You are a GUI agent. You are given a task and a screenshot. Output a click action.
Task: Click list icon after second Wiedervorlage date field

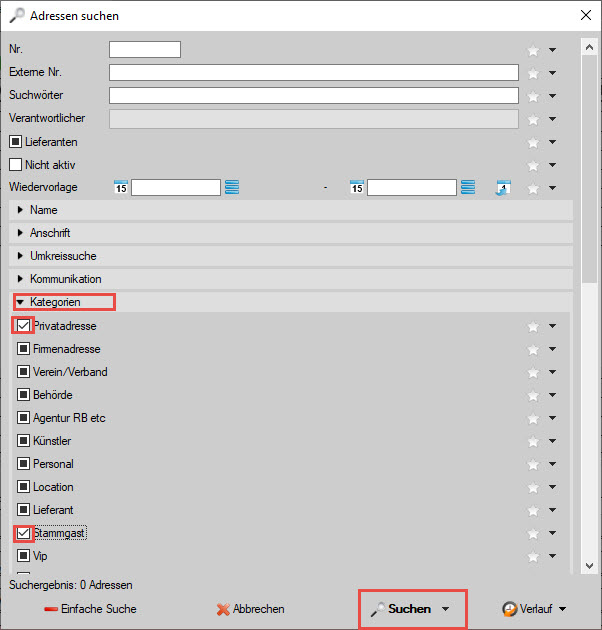point(468,188)
